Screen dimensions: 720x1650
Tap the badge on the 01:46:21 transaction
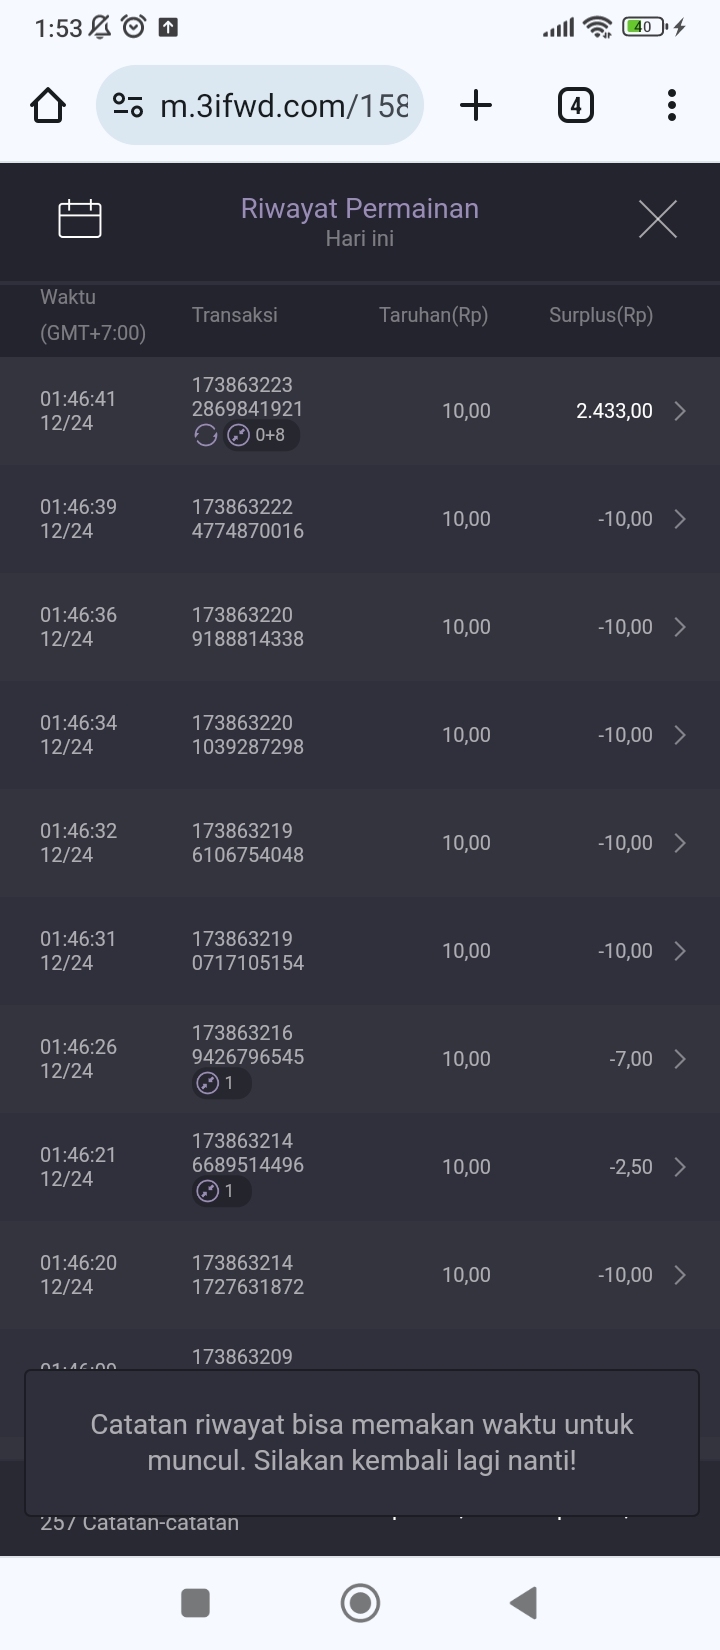point(221,1191)
